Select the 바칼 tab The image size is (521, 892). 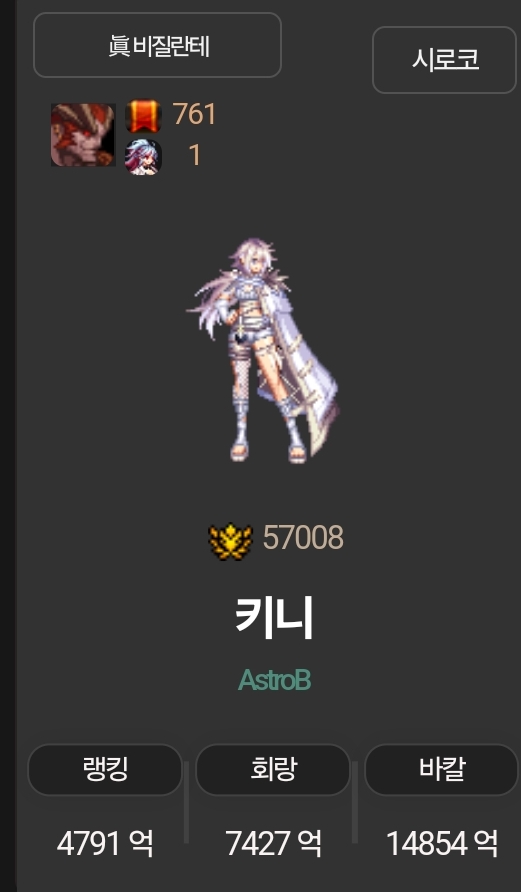[441, 770]
